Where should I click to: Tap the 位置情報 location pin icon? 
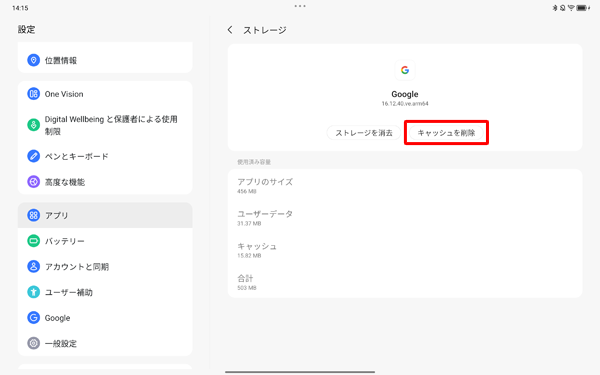coord(33,60)
